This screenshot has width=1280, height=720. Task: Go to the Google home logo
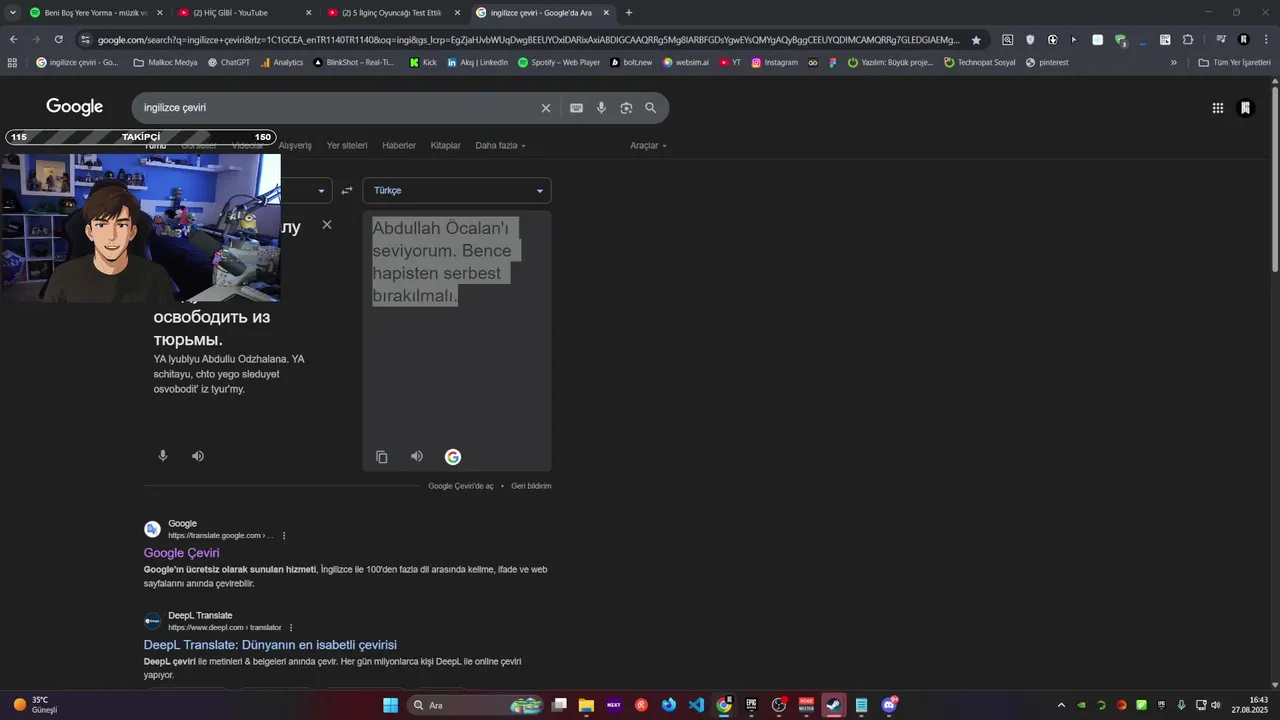point(75,107)
